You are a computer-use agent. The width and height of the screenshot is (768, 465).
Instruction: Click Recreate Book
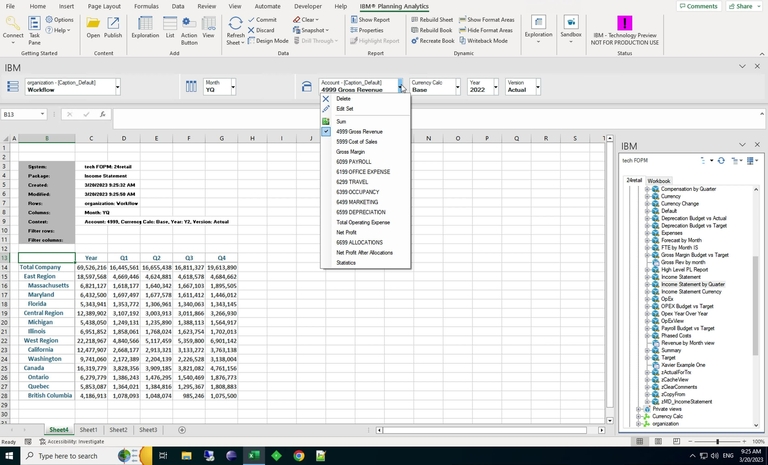click(x=433, y=41)
